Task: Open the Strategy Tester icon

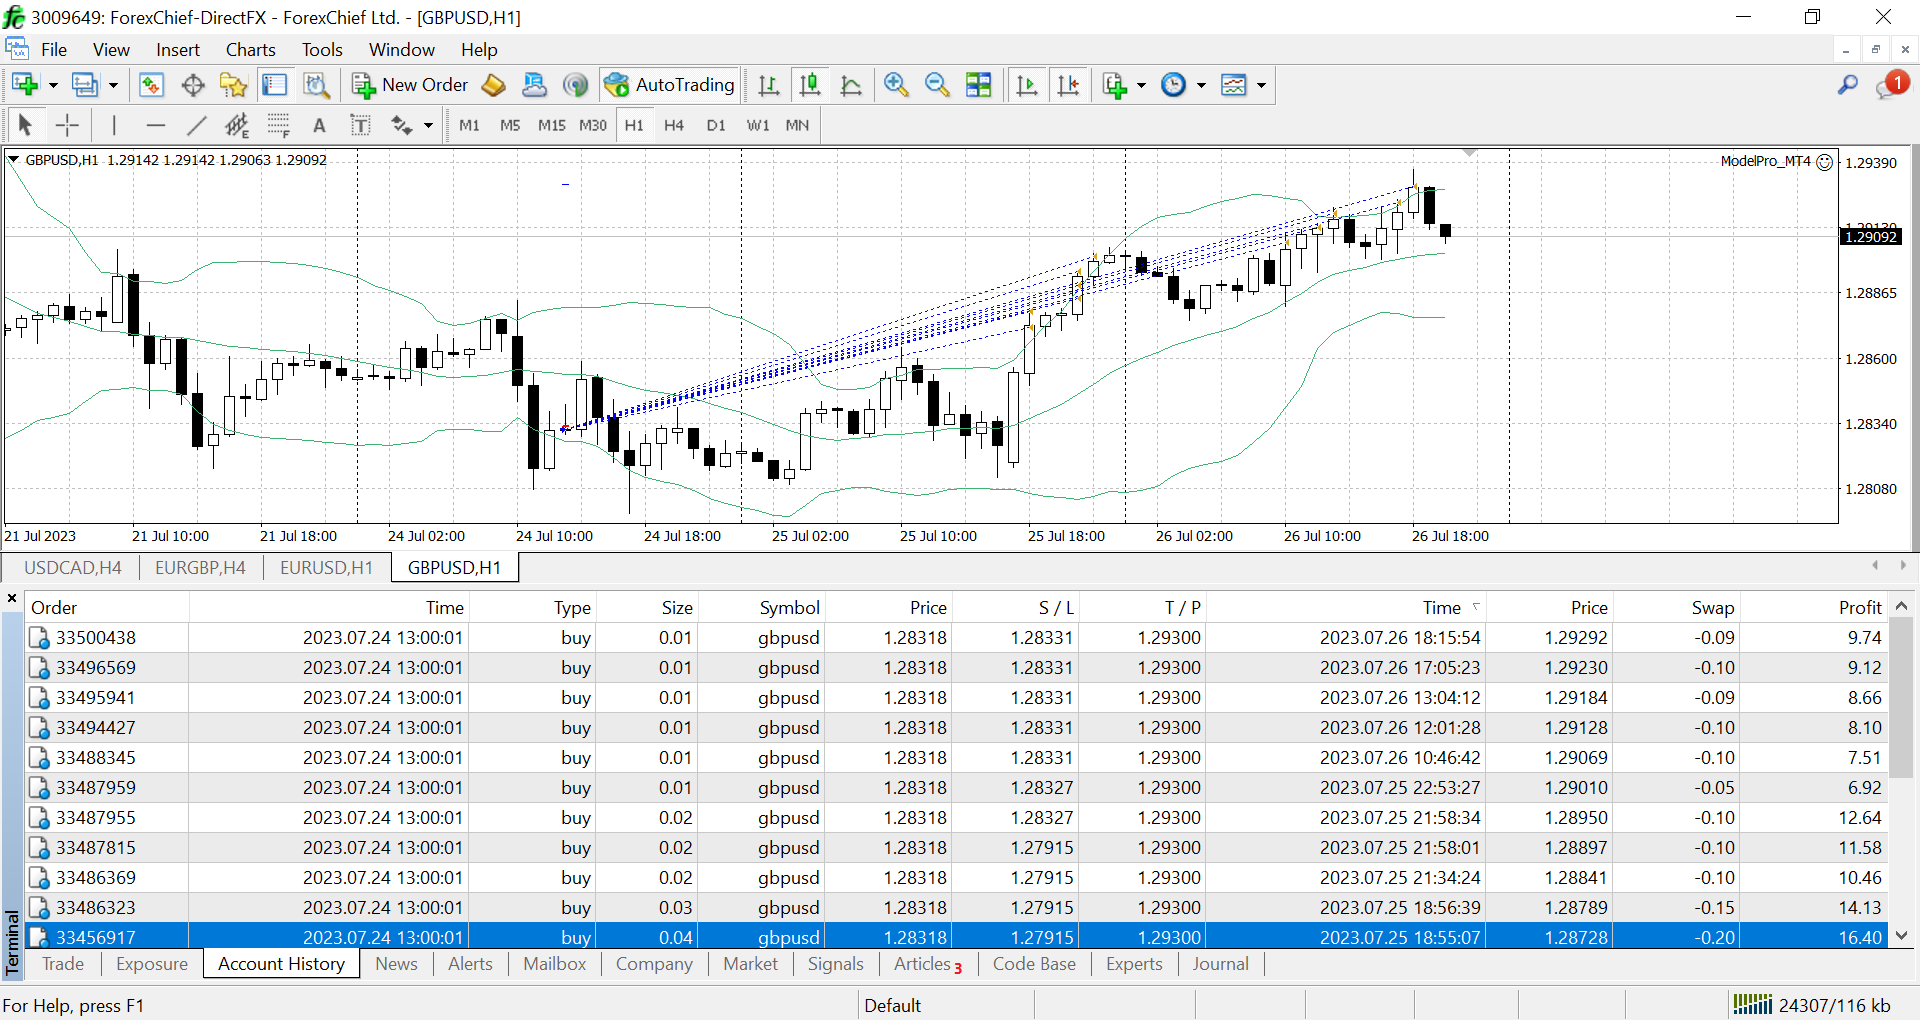Action: [x=316, y=85]
